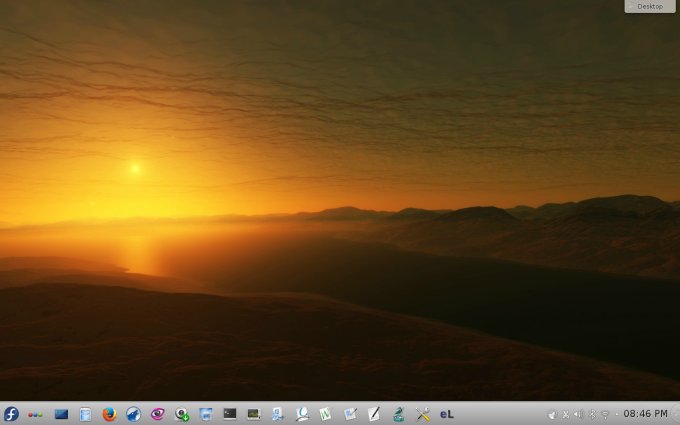Click the 08:46 PM clock
680x425 pixels.
point(645,414)
